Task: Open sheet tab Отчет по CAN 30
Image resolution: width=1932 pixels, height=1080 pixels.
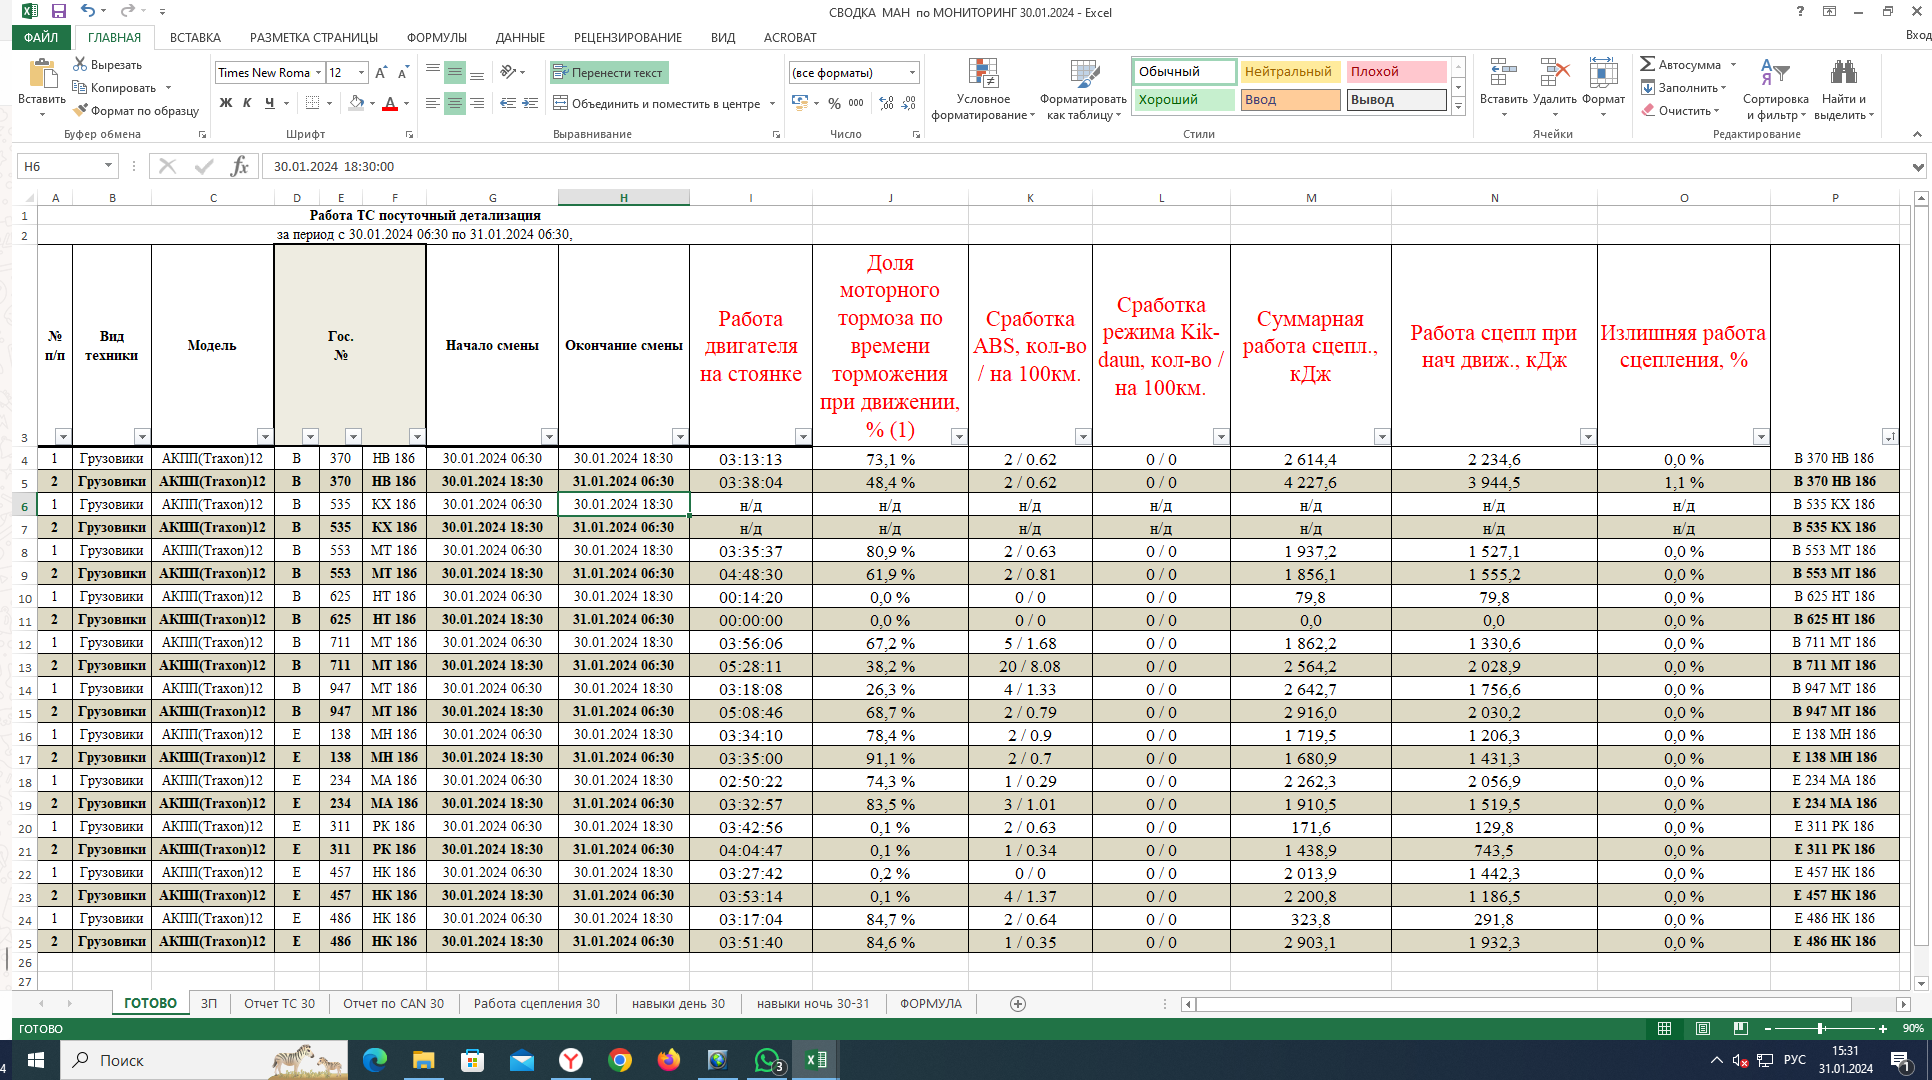Action: click(393, 1003)
